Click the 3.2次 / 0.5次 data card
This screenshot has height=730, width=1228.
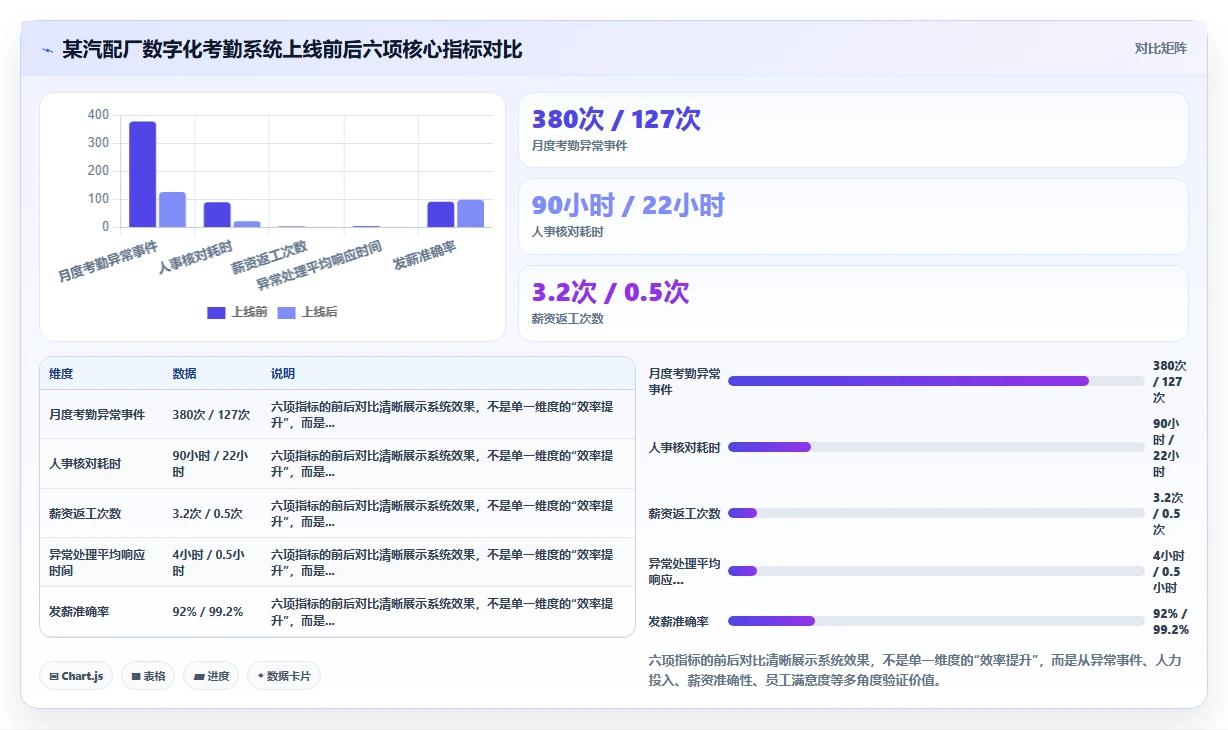[x=853, y=303]
